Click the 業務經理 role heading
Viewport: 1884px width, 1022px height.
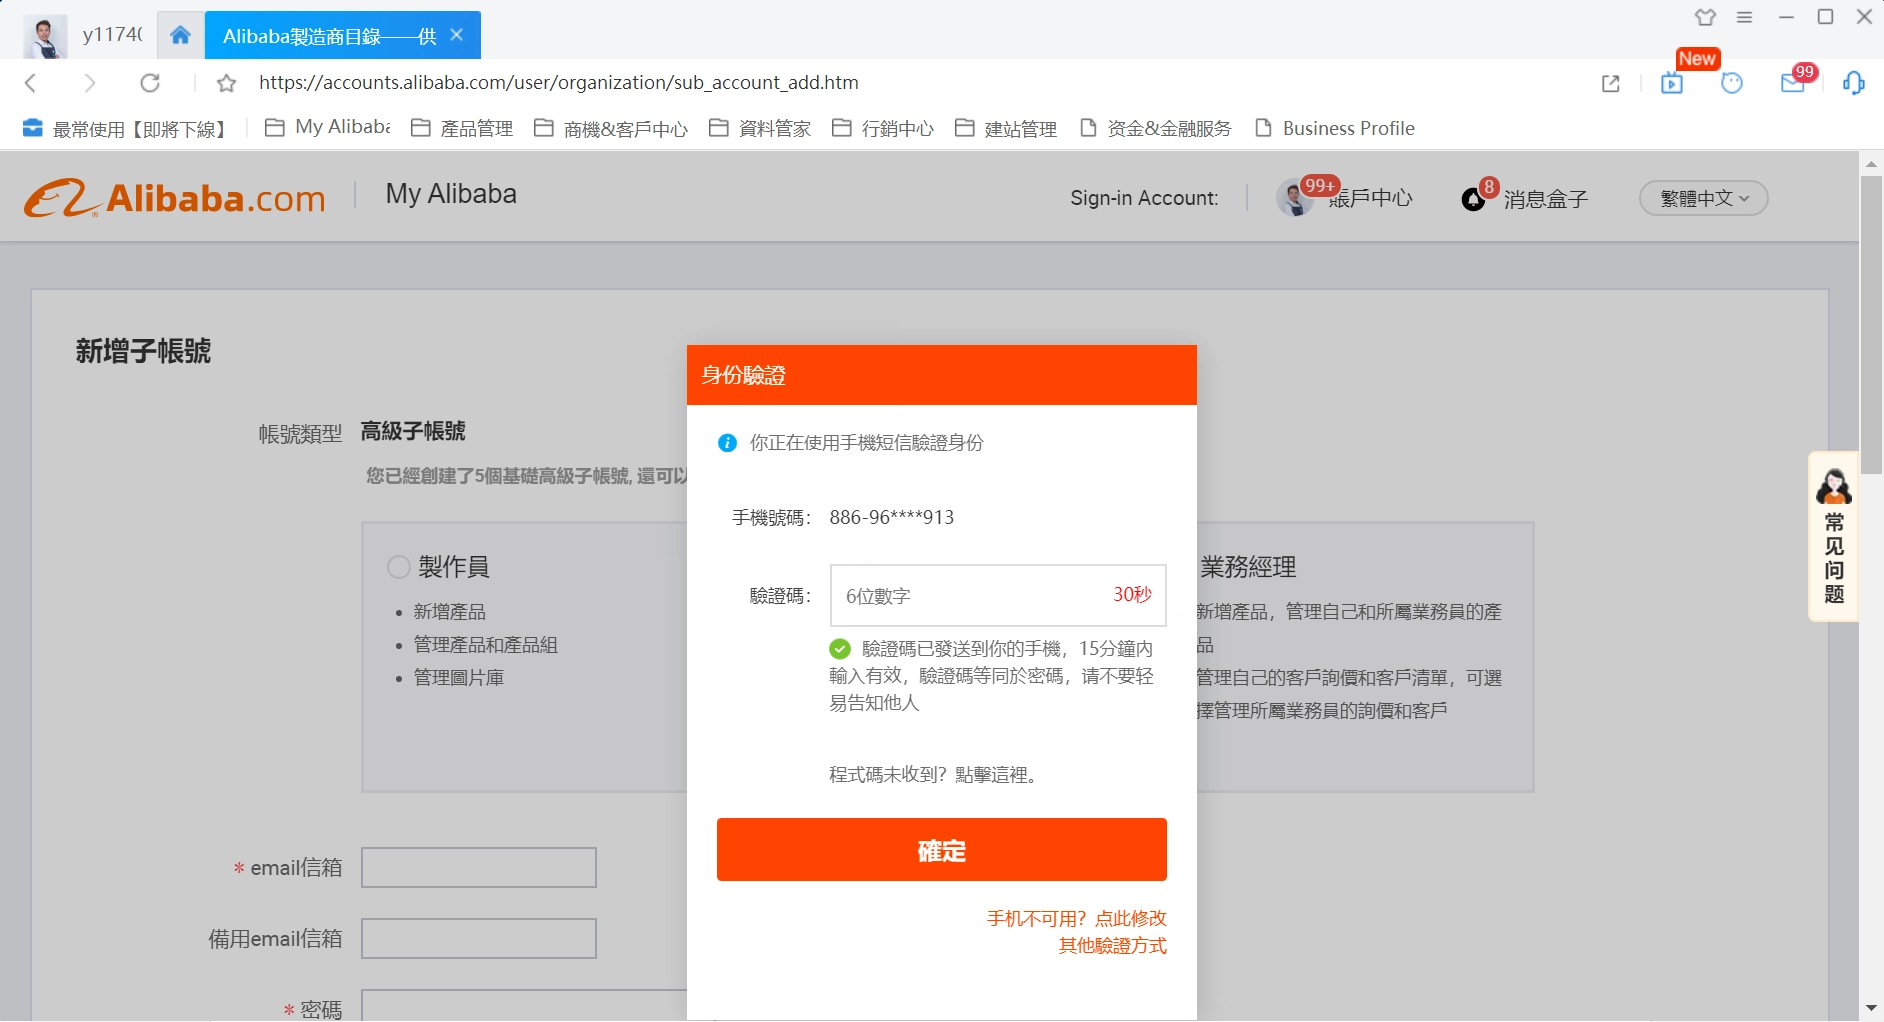1248,567
